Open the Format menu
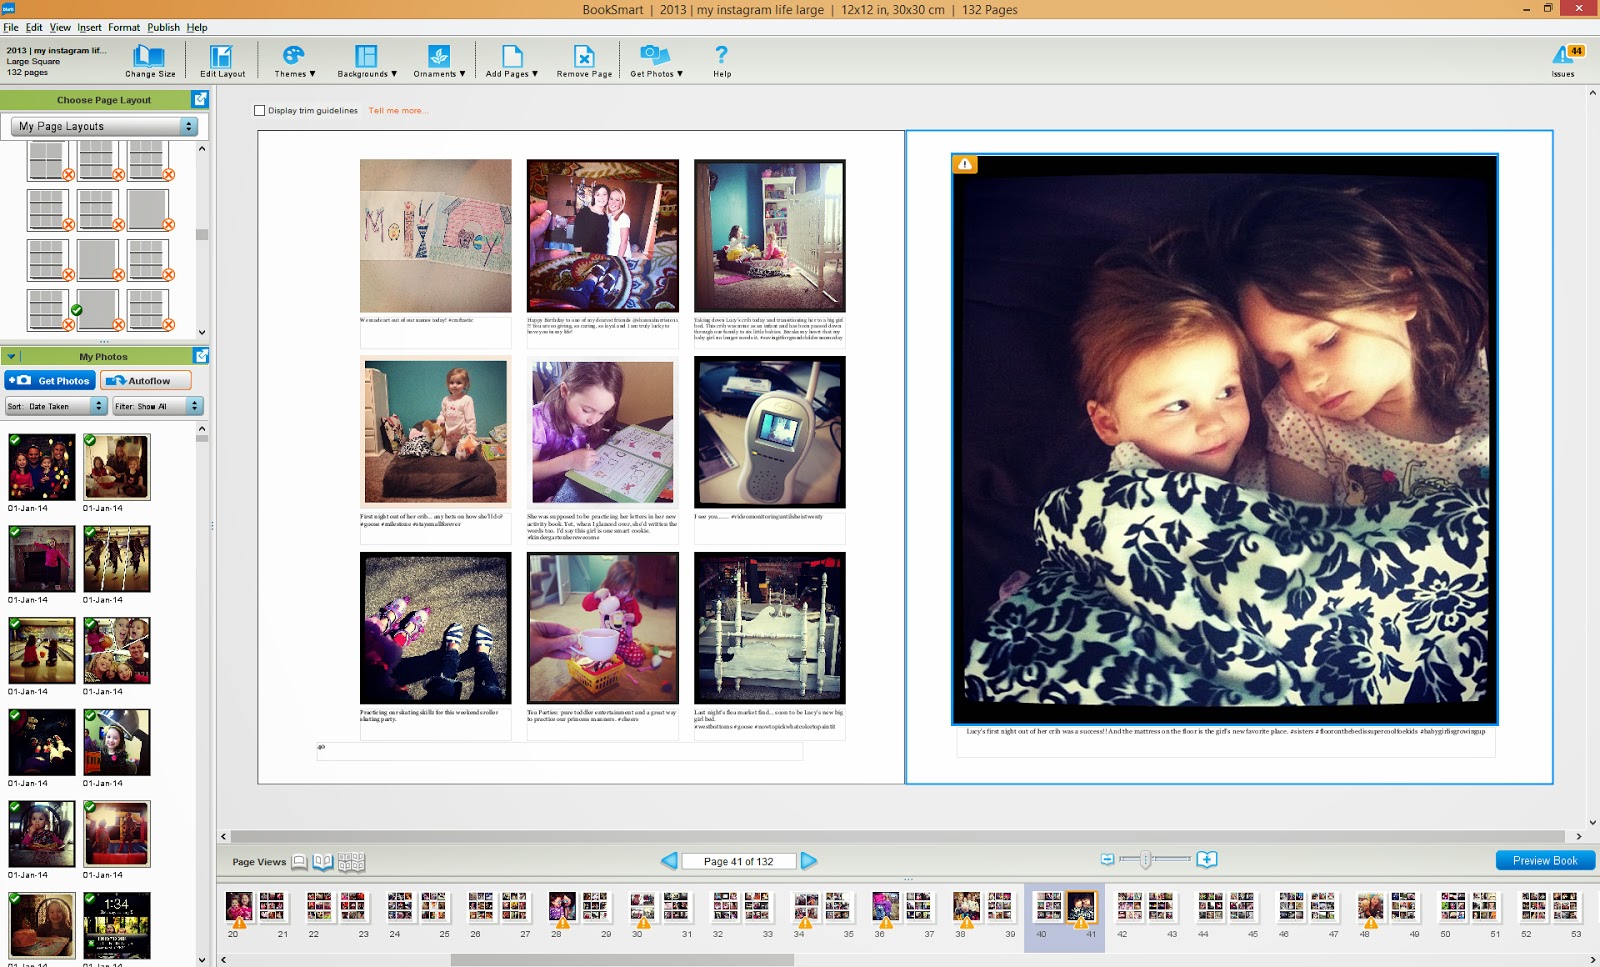This screenshot has height=967, width=1600. point(124,27)
